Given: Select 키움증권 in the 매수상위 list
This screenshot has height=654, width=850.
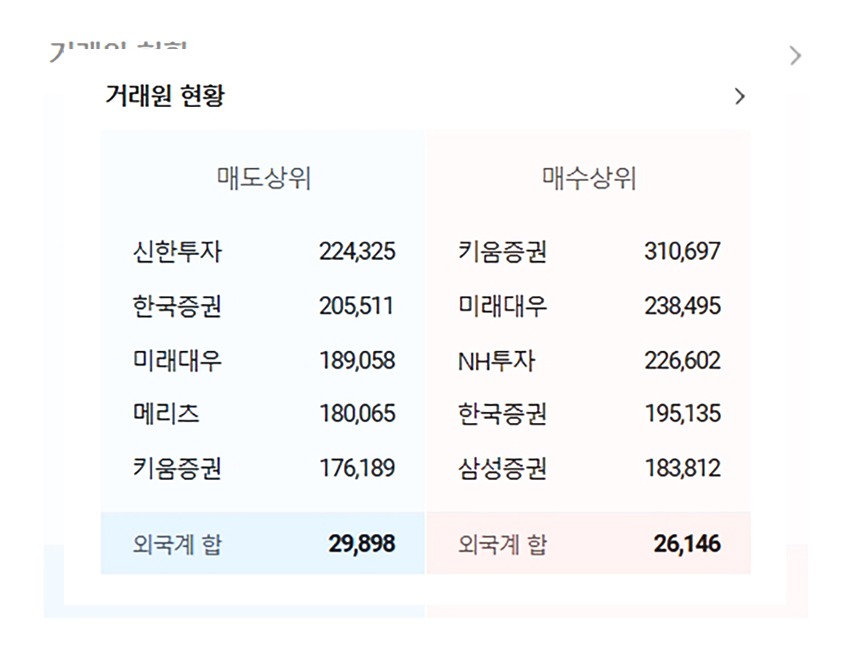Looking at the screenshot, I should (x=503, y=252).
